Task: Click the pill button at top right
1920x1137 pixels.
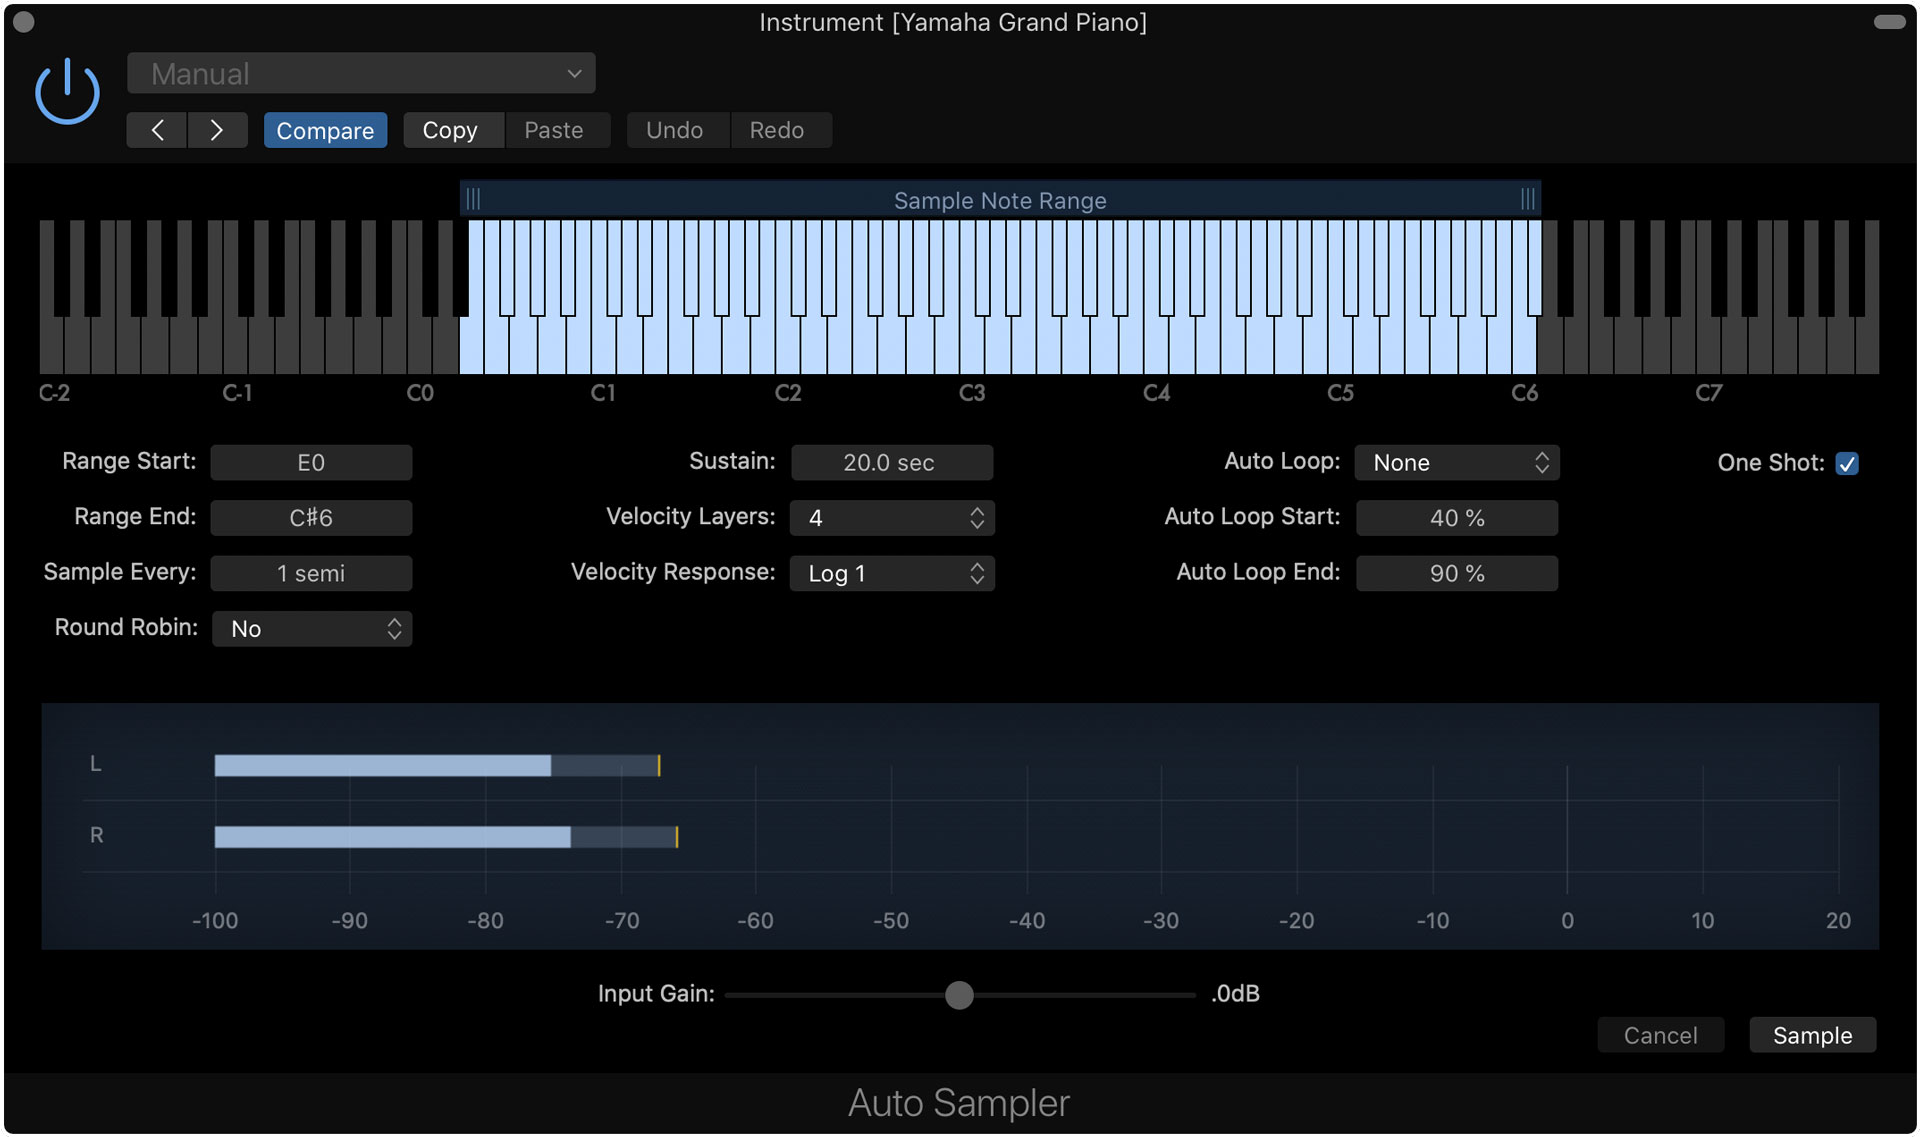Action: coord(1889,22)
